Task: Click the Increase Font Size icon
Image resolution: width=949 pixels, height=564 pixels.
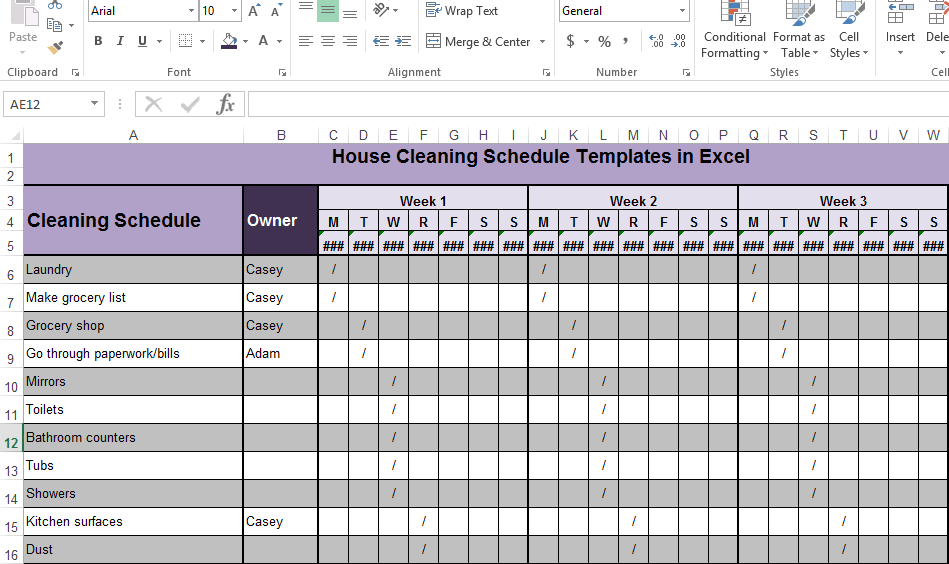Action: point(254,11)
